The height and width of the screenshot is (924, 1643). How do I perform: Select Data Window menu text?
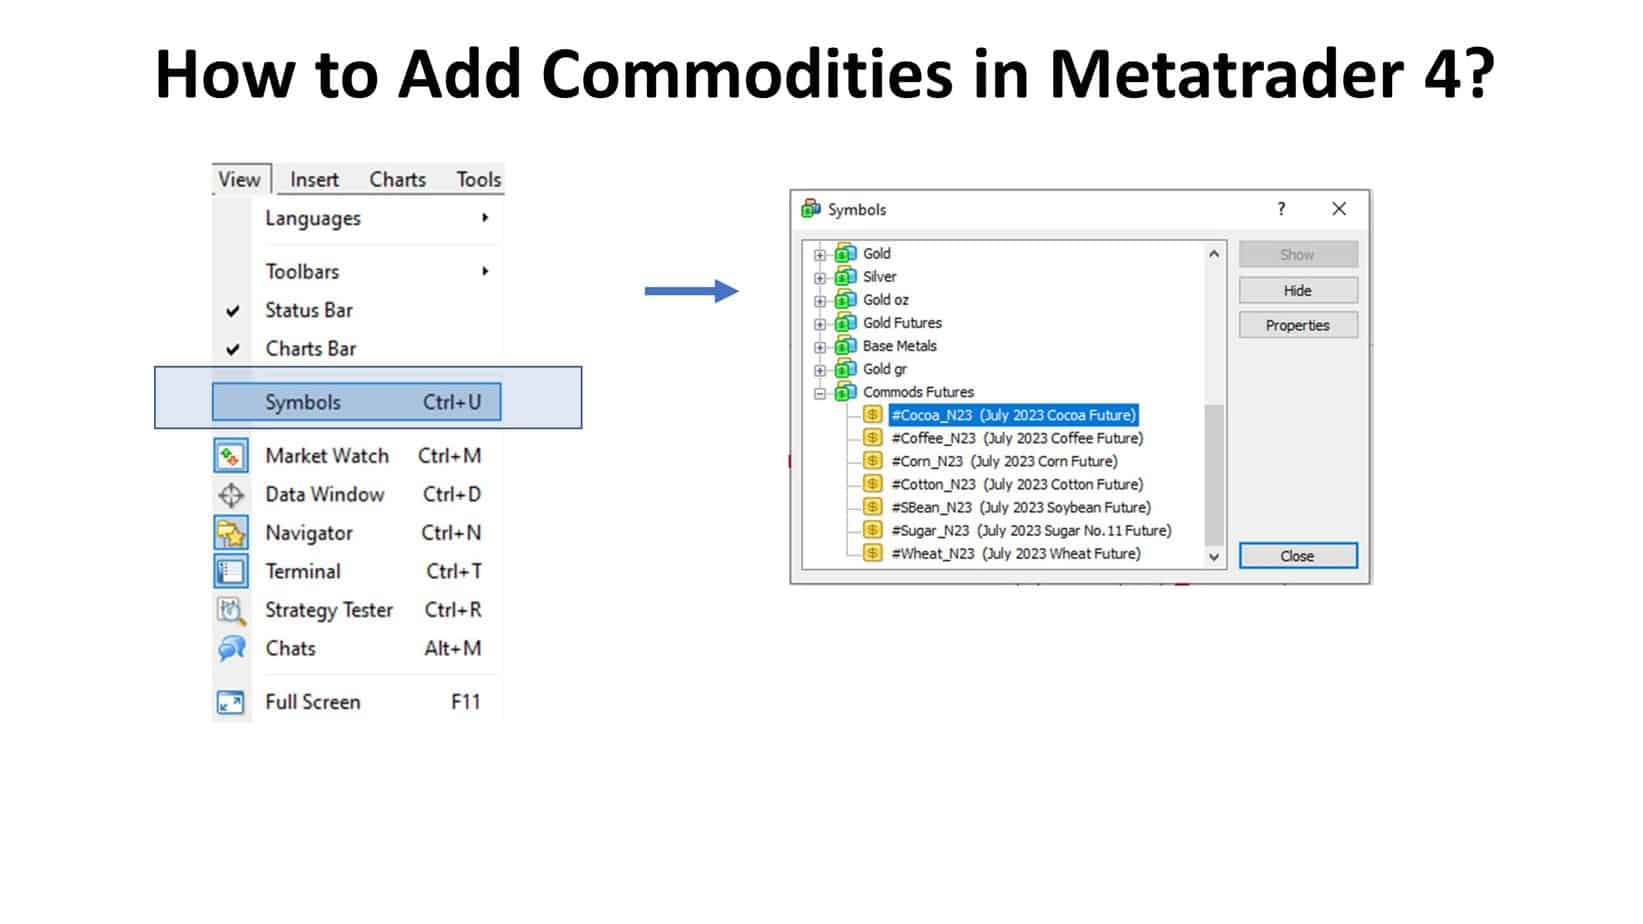(x=325, y=495)
